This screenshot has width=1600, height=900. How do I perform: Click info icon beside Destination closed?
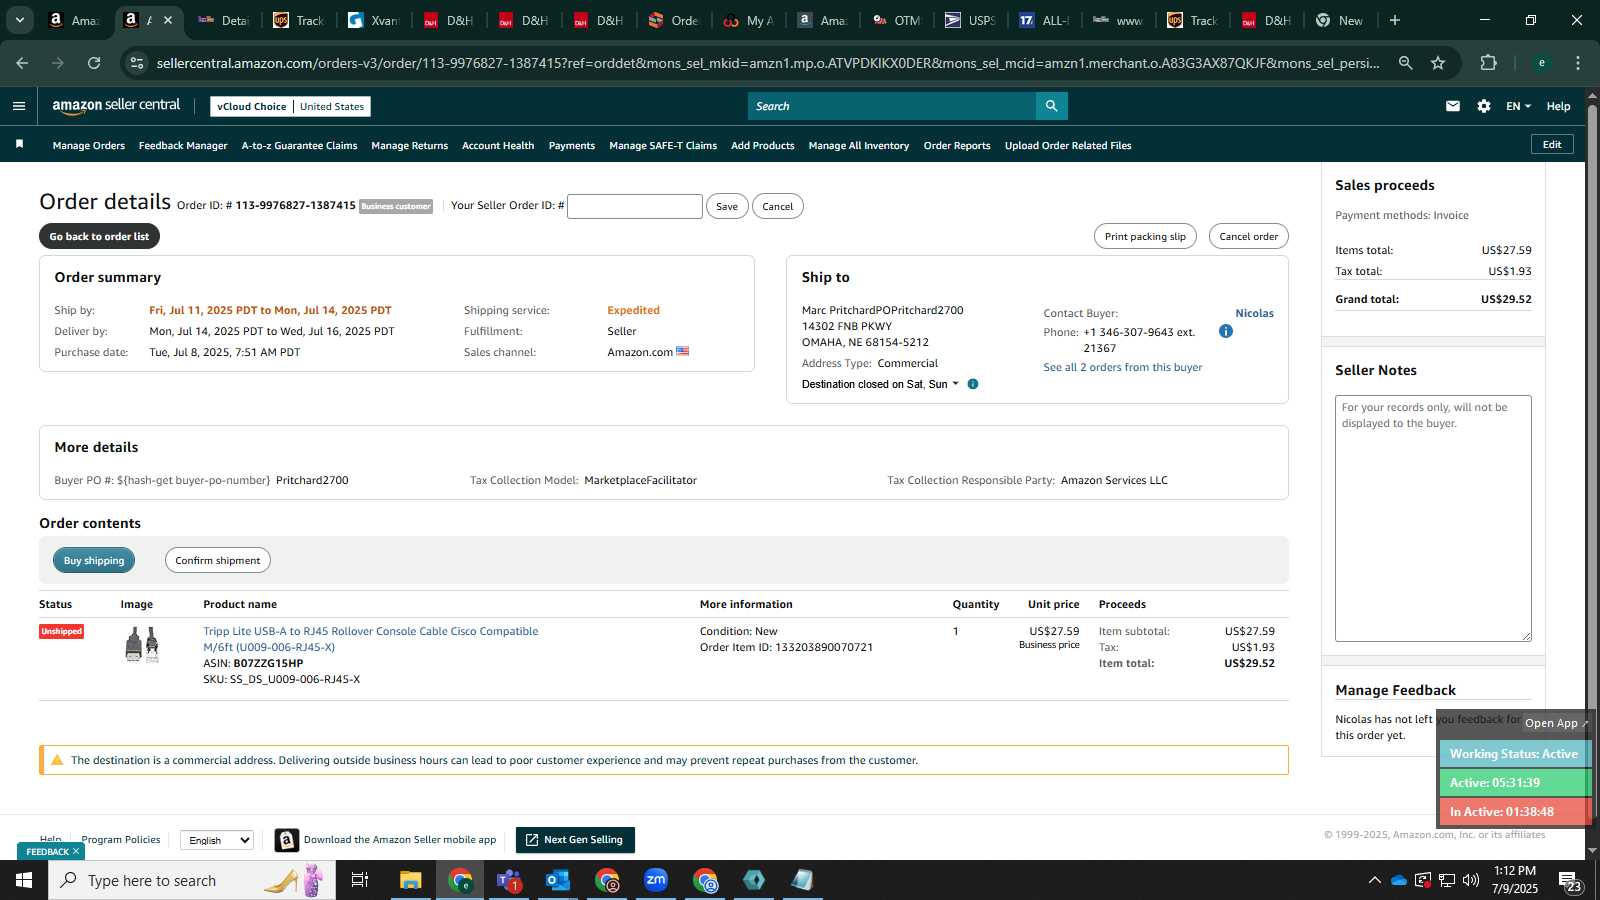click(973, 384)
